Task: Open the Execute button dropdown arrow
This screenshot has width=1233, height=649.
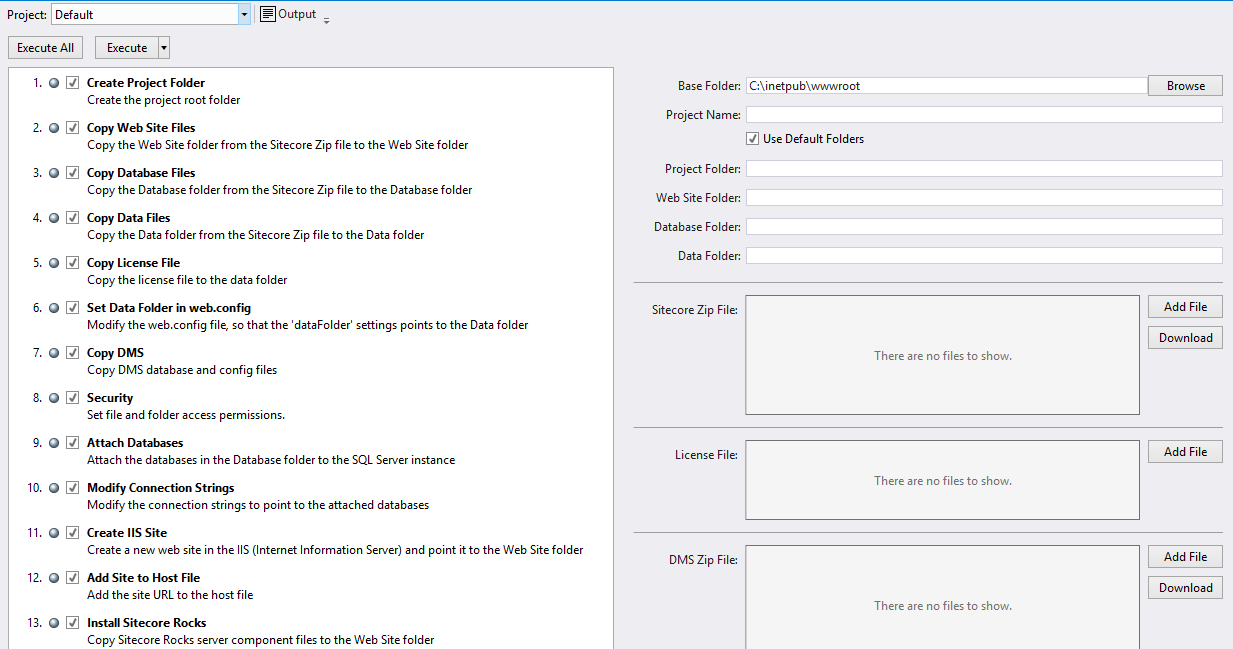Action: tap(163, 47)
